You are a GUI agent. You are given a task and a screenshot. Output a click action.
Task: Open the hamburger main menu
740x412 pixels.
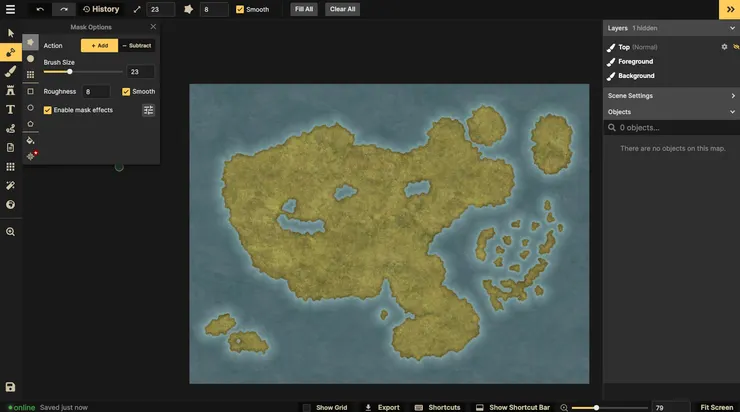click(x=10, y=9)
